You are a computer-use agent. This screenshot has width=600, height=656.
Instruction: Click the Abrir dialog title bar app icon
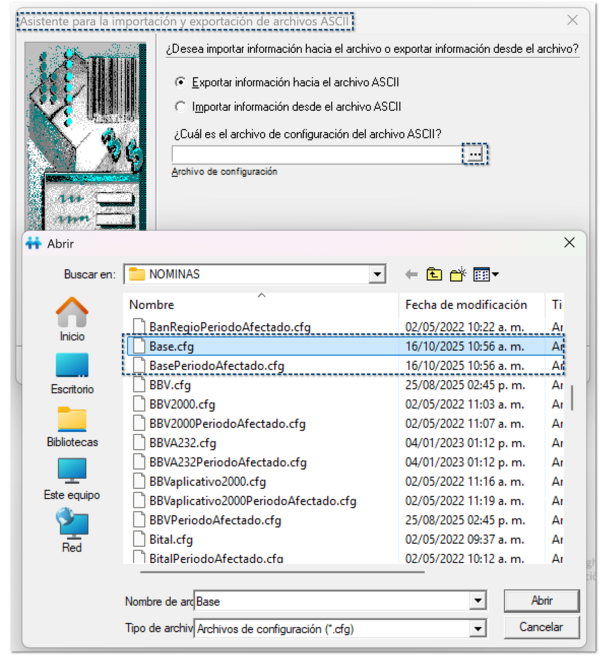click(x=33, y=243)
